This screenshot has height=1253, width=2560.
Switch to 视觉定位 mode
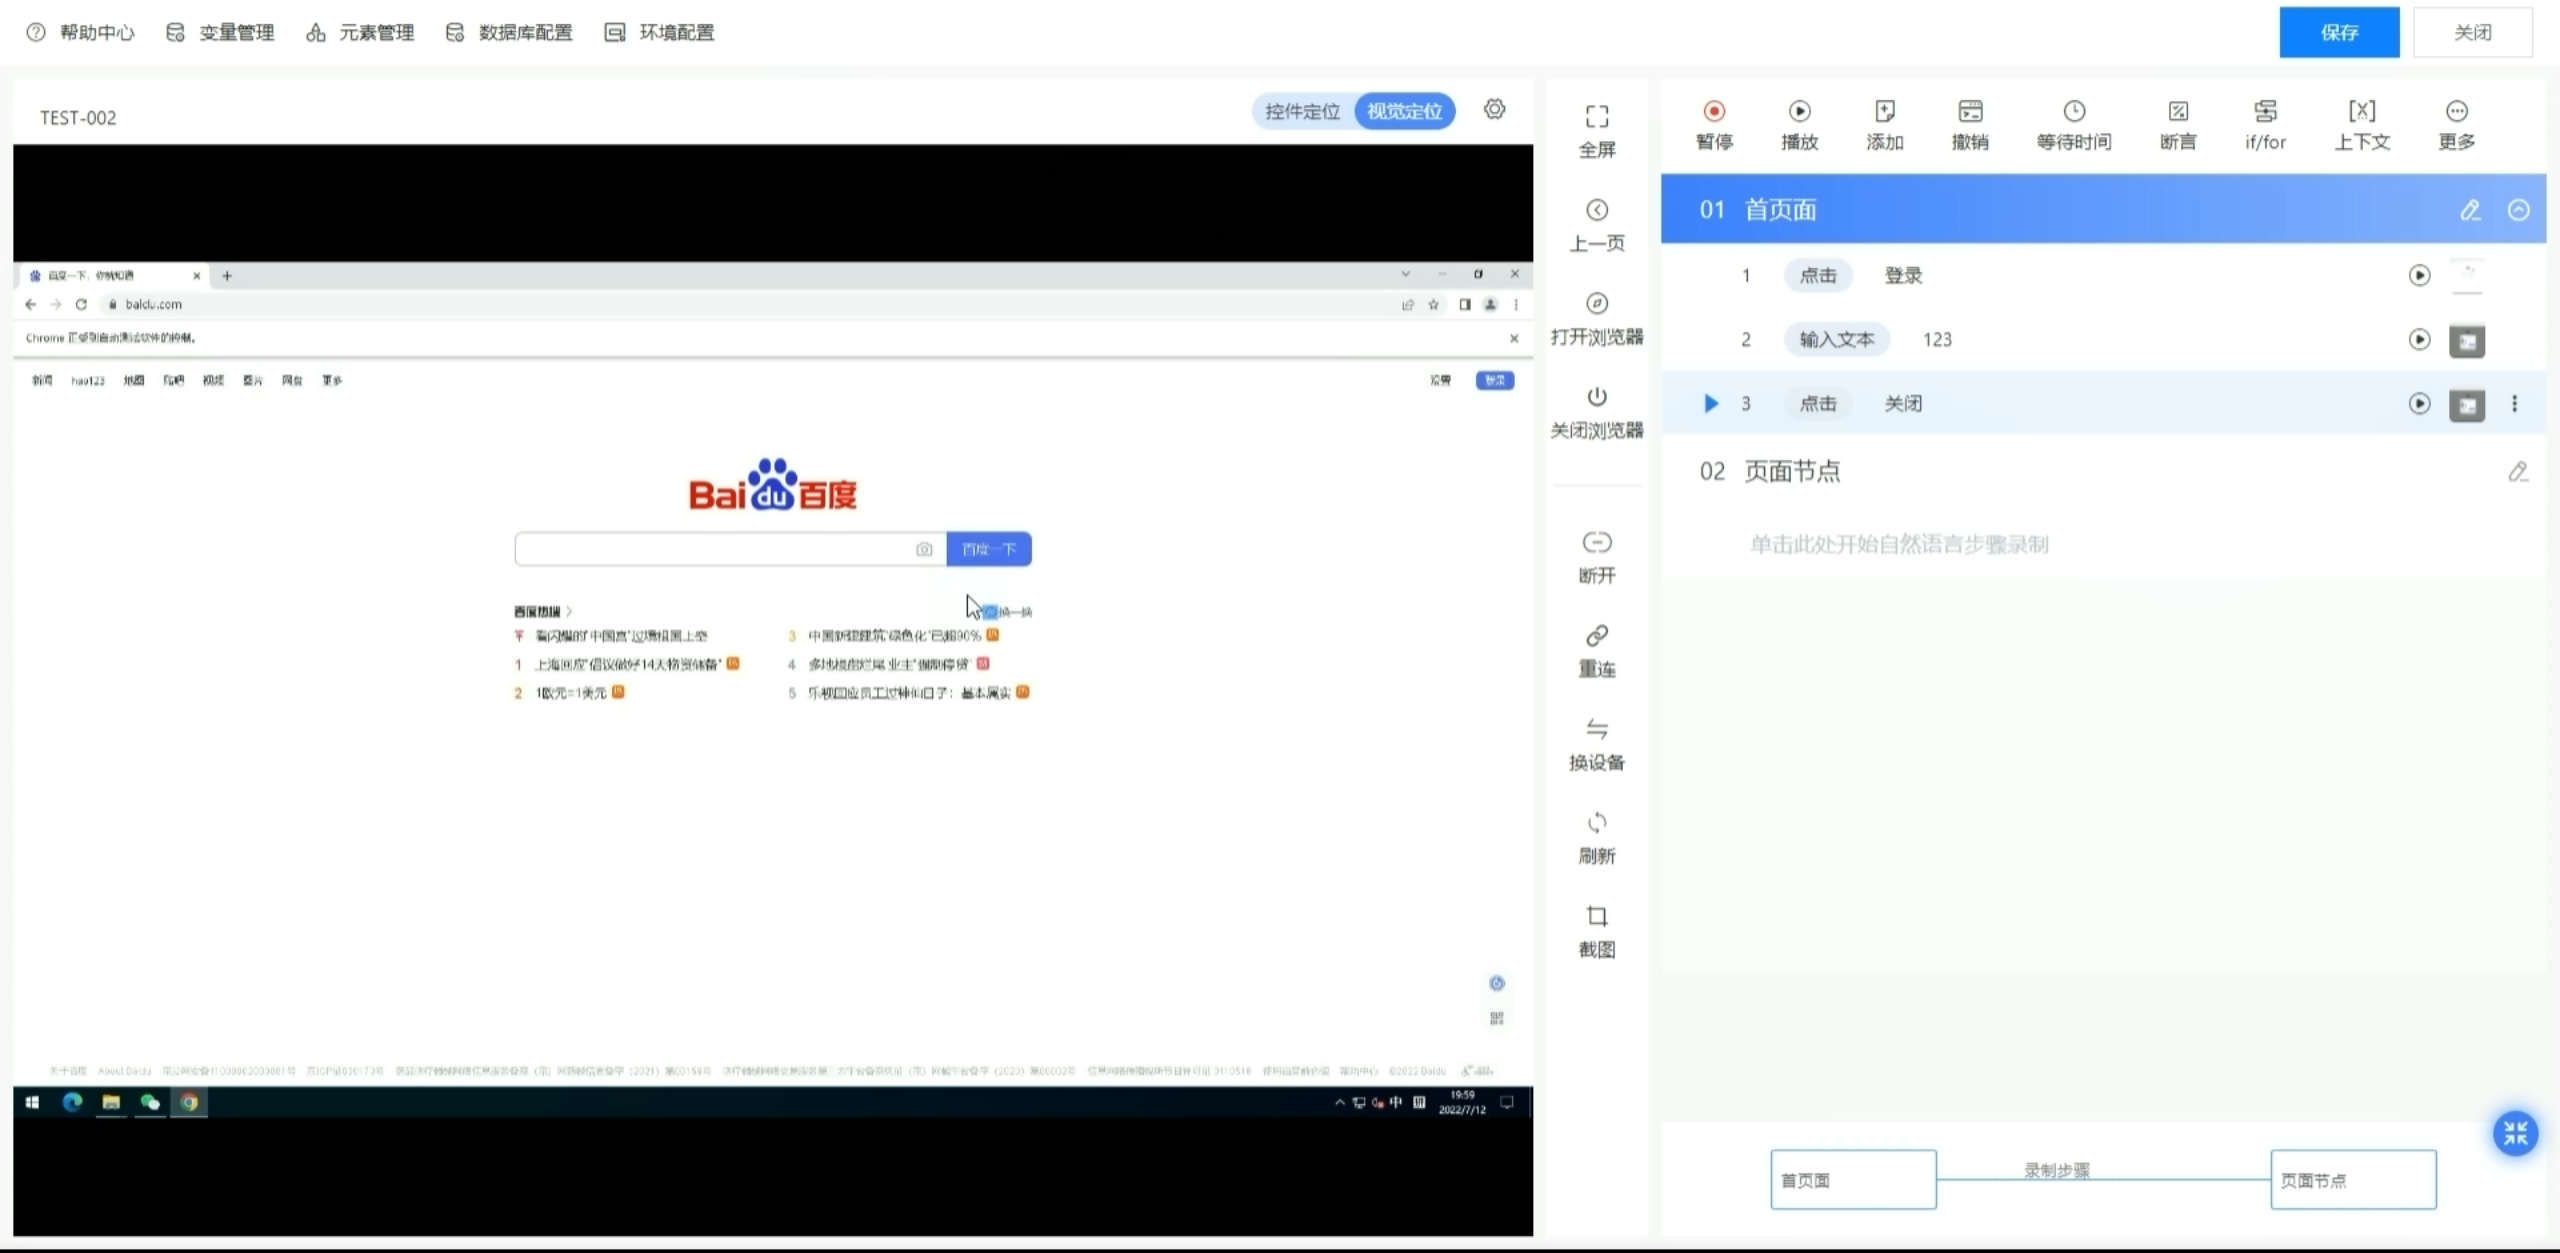pos(1404,111)
